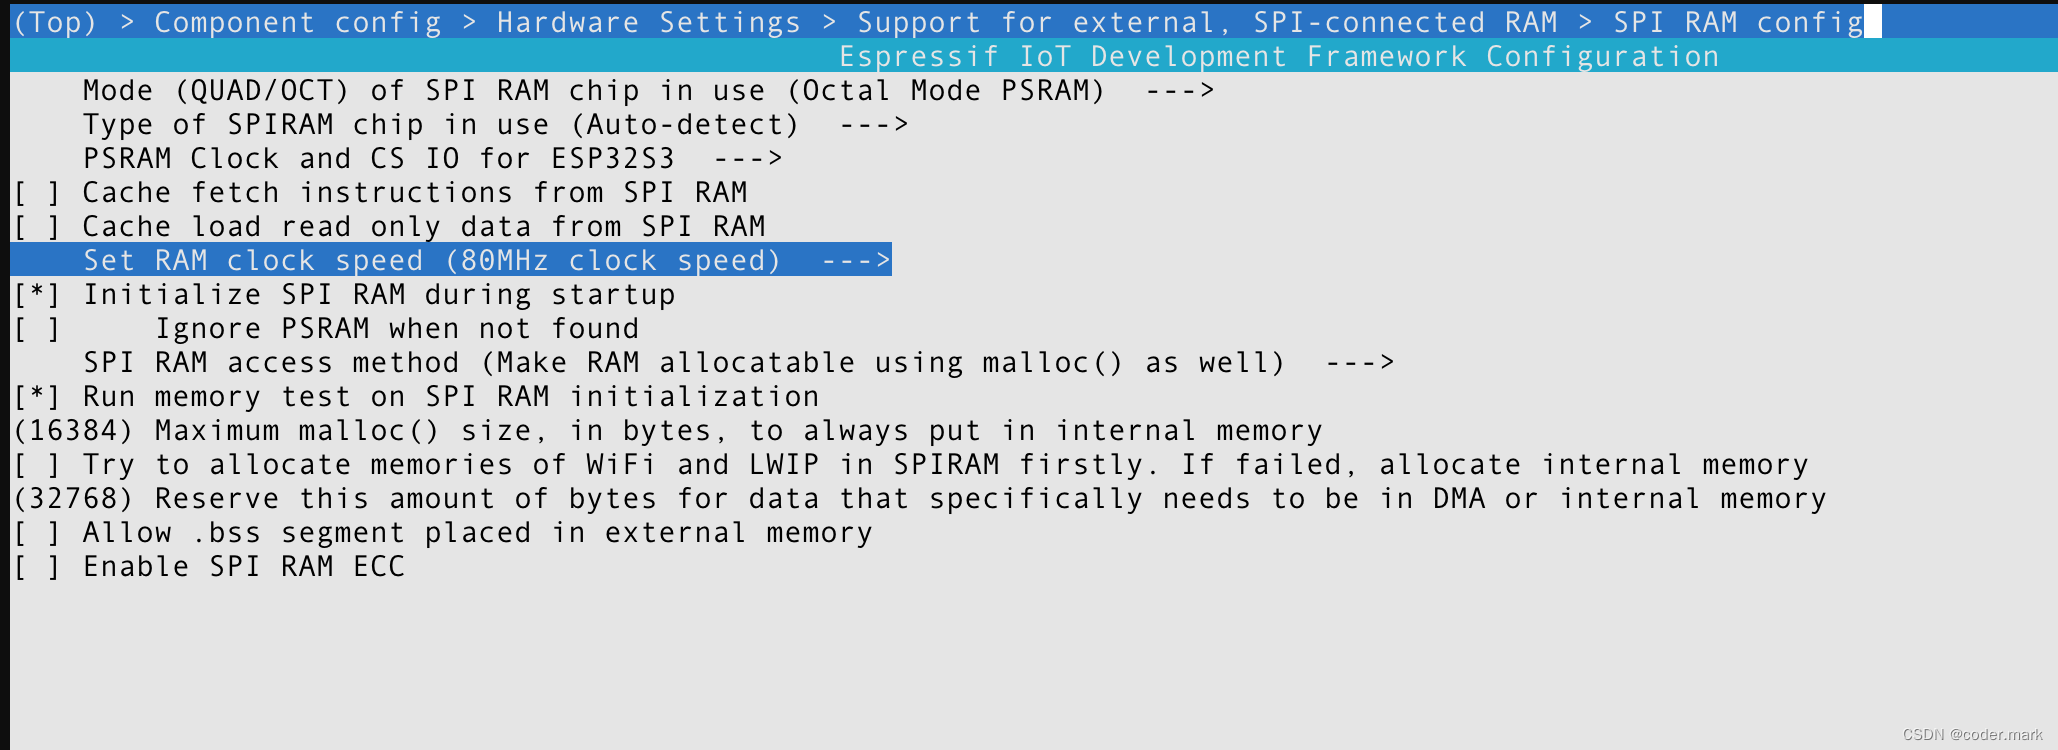This screenshot has height=750, width=2058.
Task: Navigate to (Top) in the breadcrumb path
Action: click(x=52, y=21)
